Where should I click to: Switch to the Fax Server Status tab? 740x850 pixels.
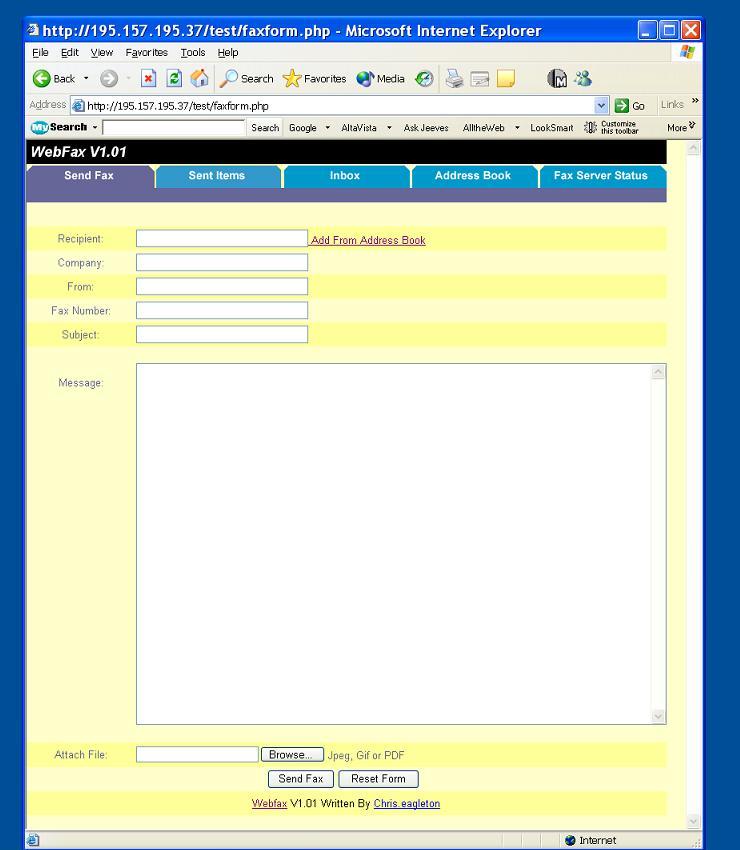coord(601,176)
